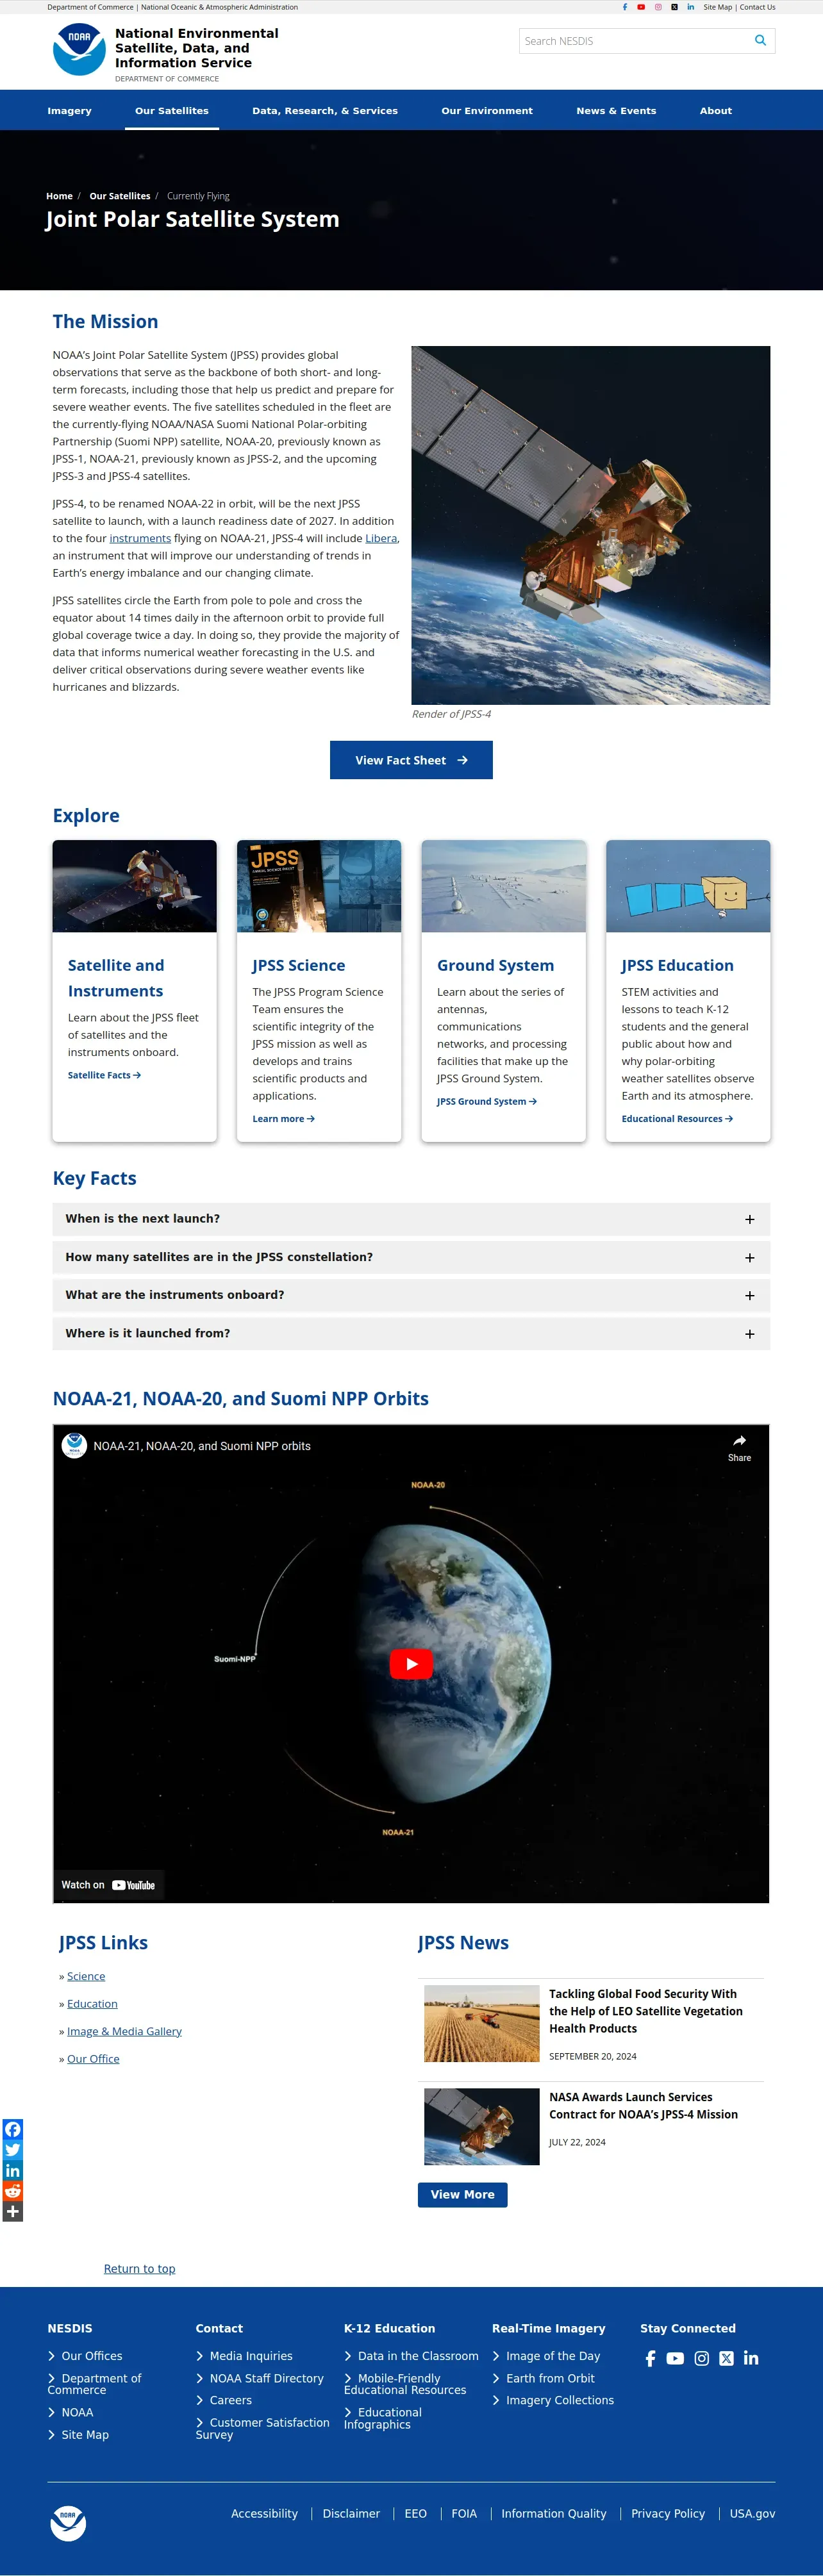This screenshot has width=823, height=2576.
Task: Click the Ground System card image
Action: (x=503, y=886)
